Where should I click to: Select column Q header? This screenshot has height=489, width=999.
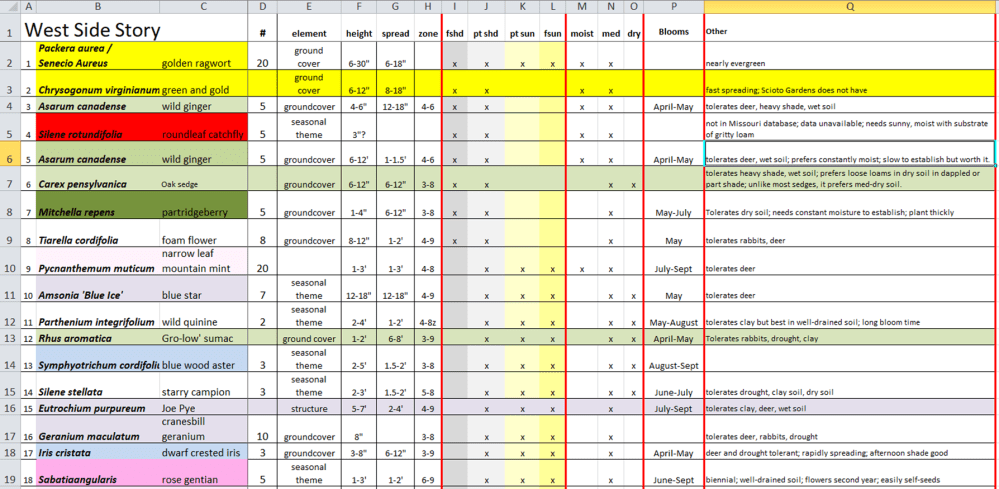(x=850, y=7)
